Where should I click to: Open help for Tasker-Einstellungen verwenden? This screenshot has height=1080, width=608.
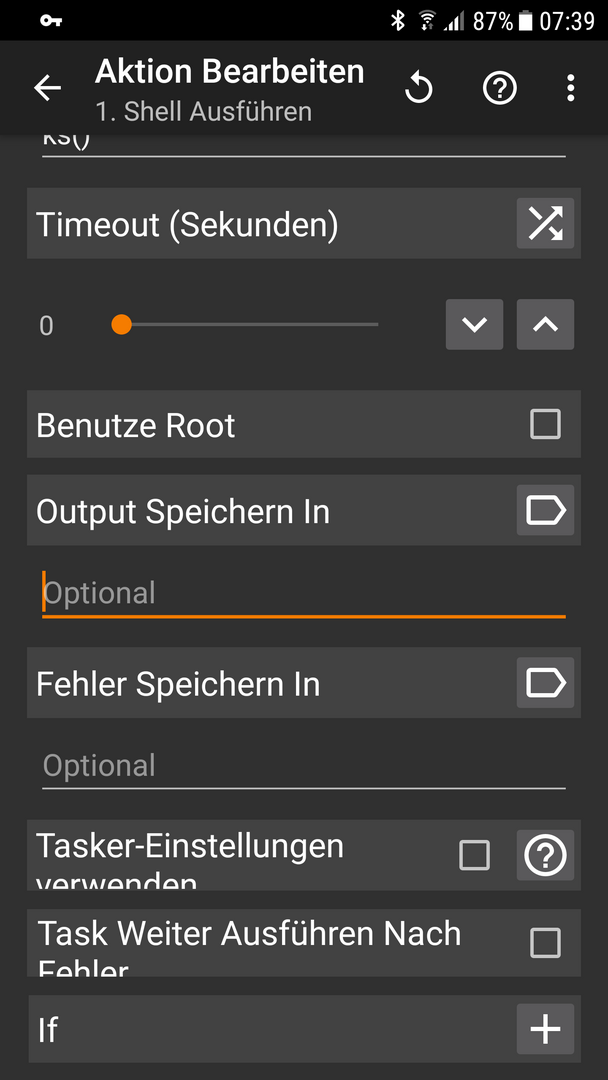pyautogui.click(x=545, y=855)
